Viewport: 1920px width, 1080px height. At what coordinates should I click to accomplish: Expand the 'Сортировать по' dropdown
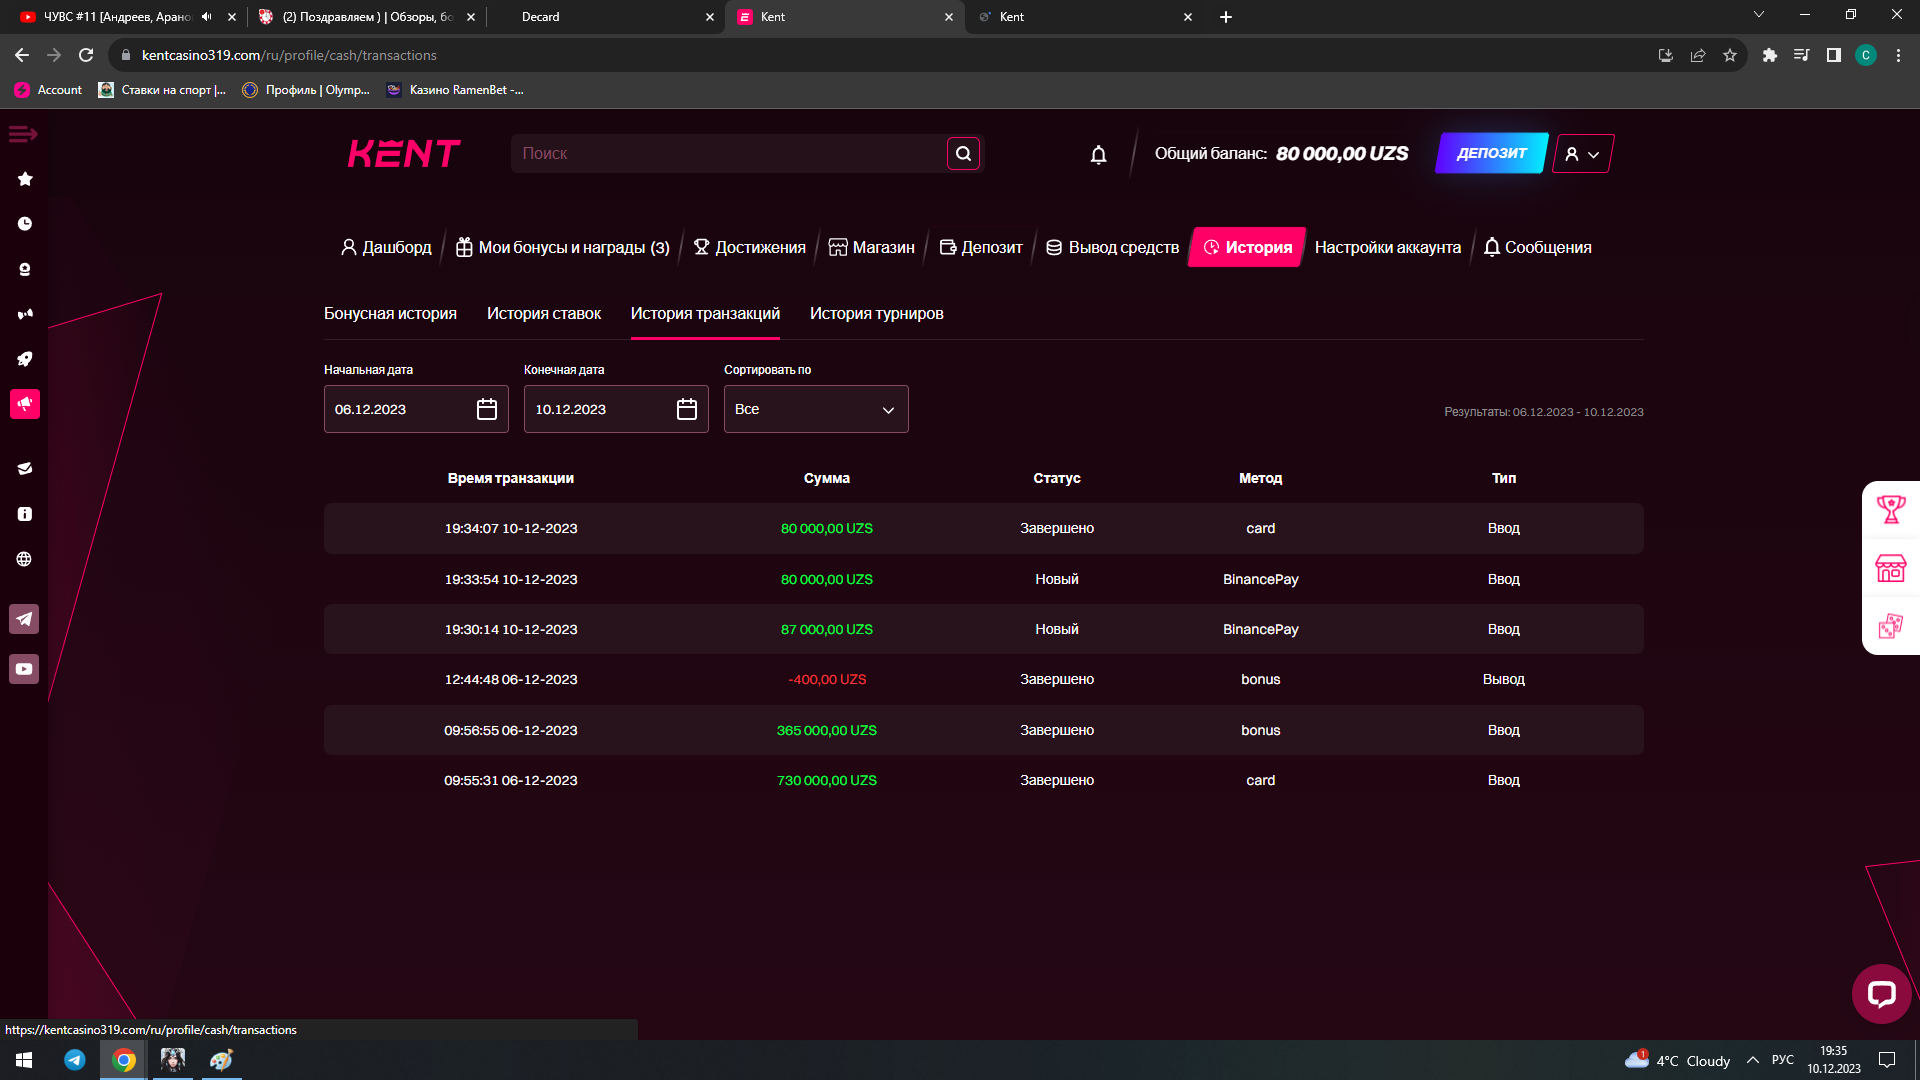pos(816,409)
